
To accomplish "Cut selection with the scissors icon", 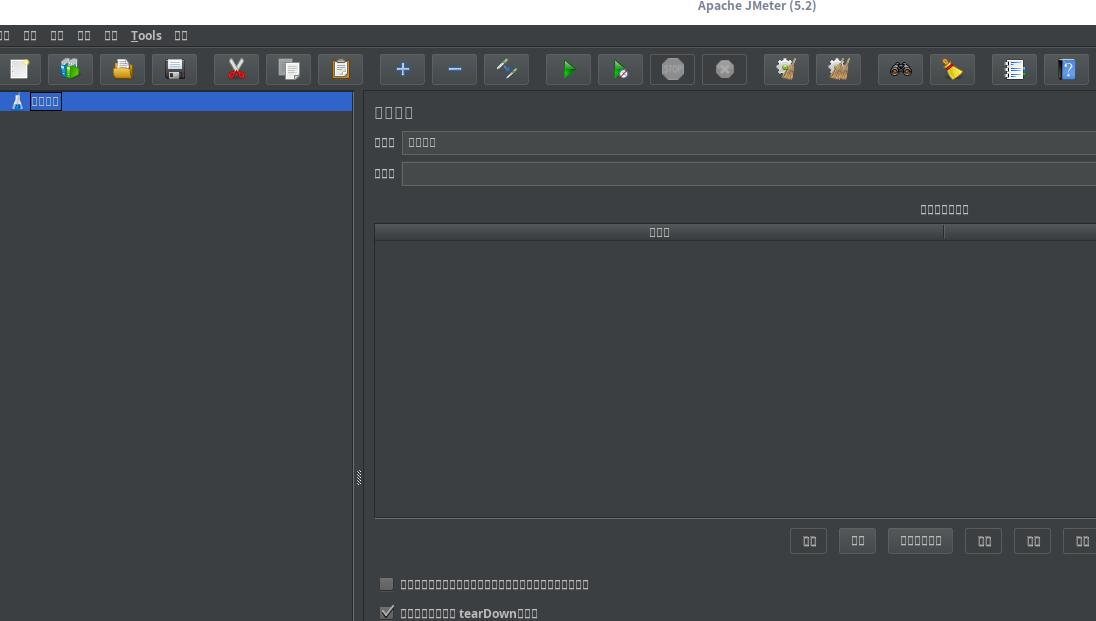I will click(236, 69).
